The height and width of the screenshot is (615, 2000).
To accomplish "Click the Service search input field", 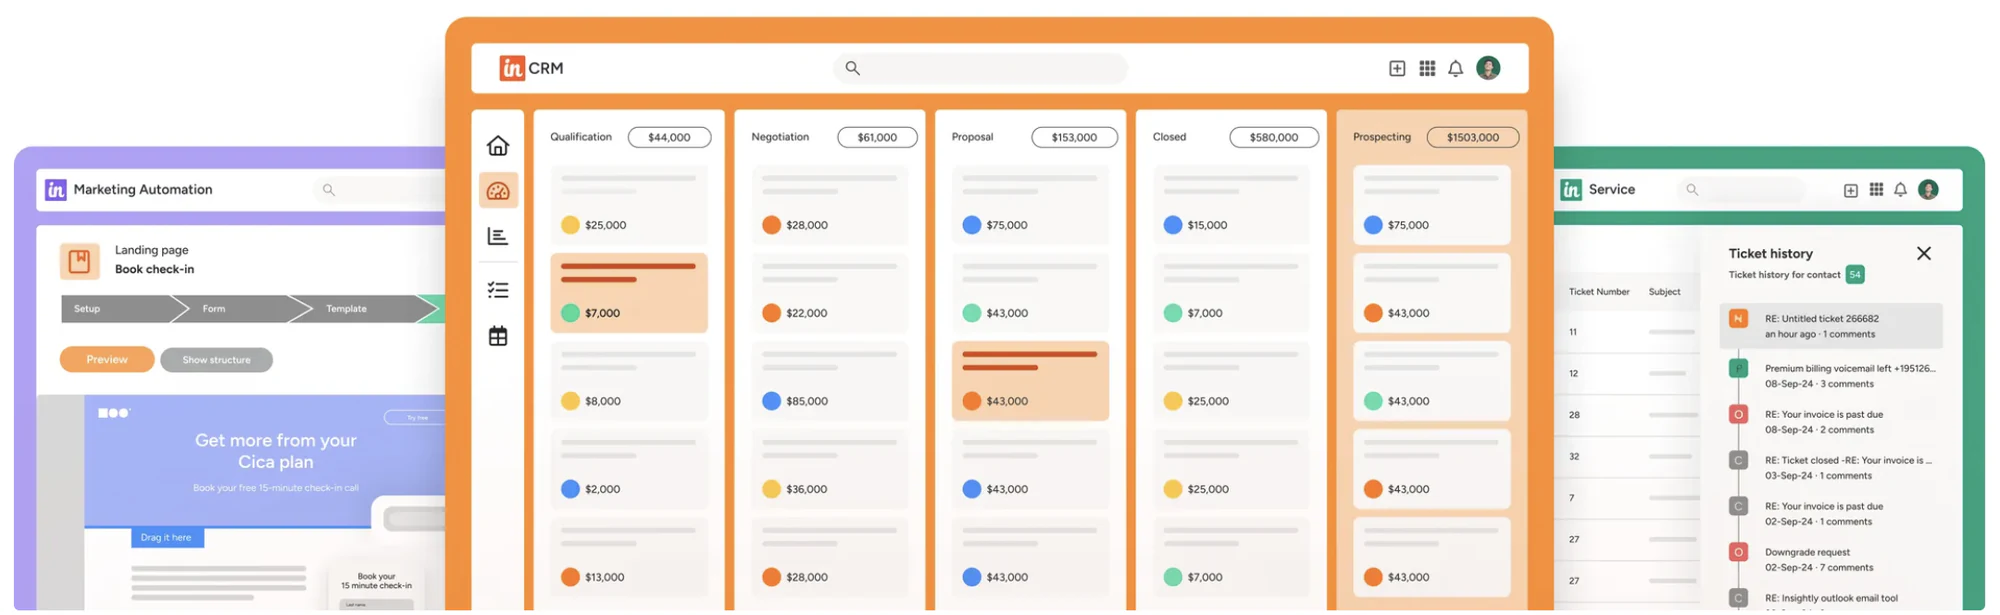I will point(1740,189).
